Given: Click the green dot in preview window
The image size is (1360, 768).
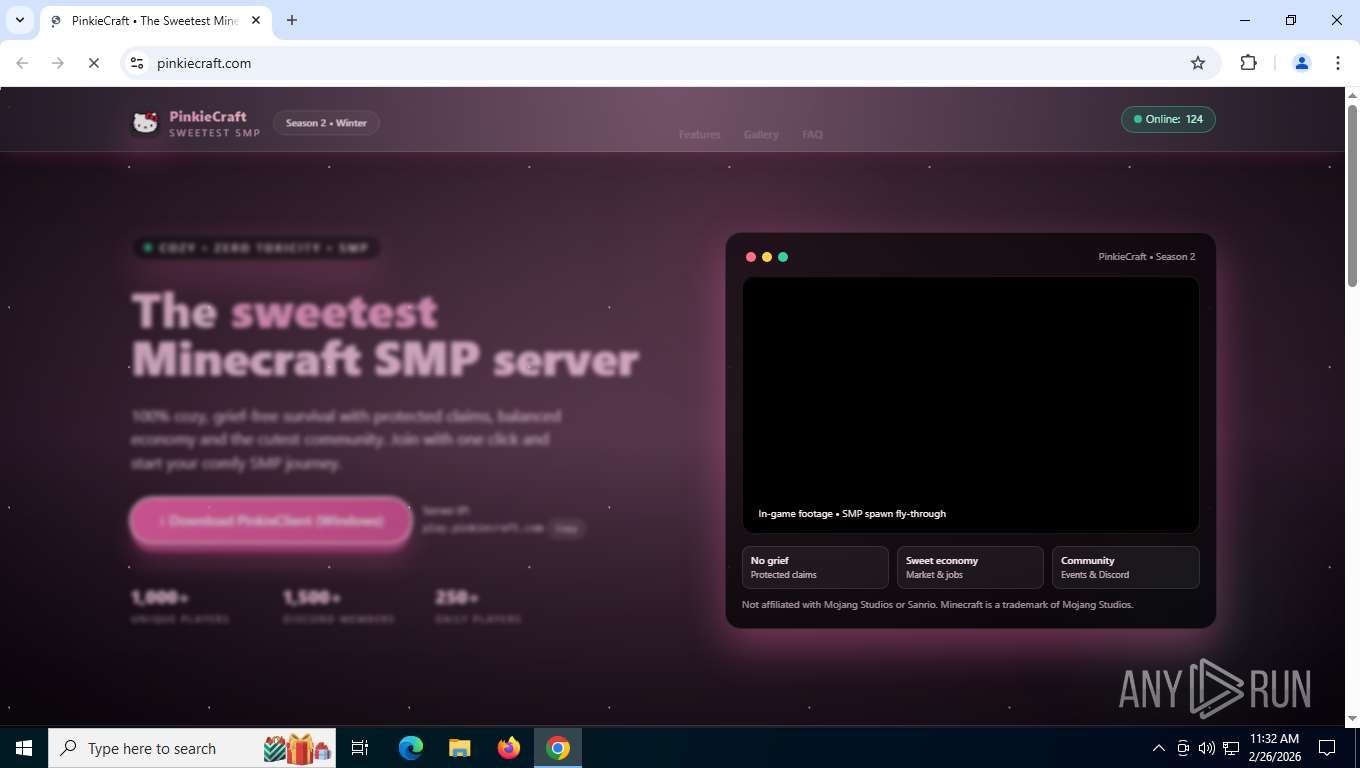Looking at the screenshot, I should (783, 257).
